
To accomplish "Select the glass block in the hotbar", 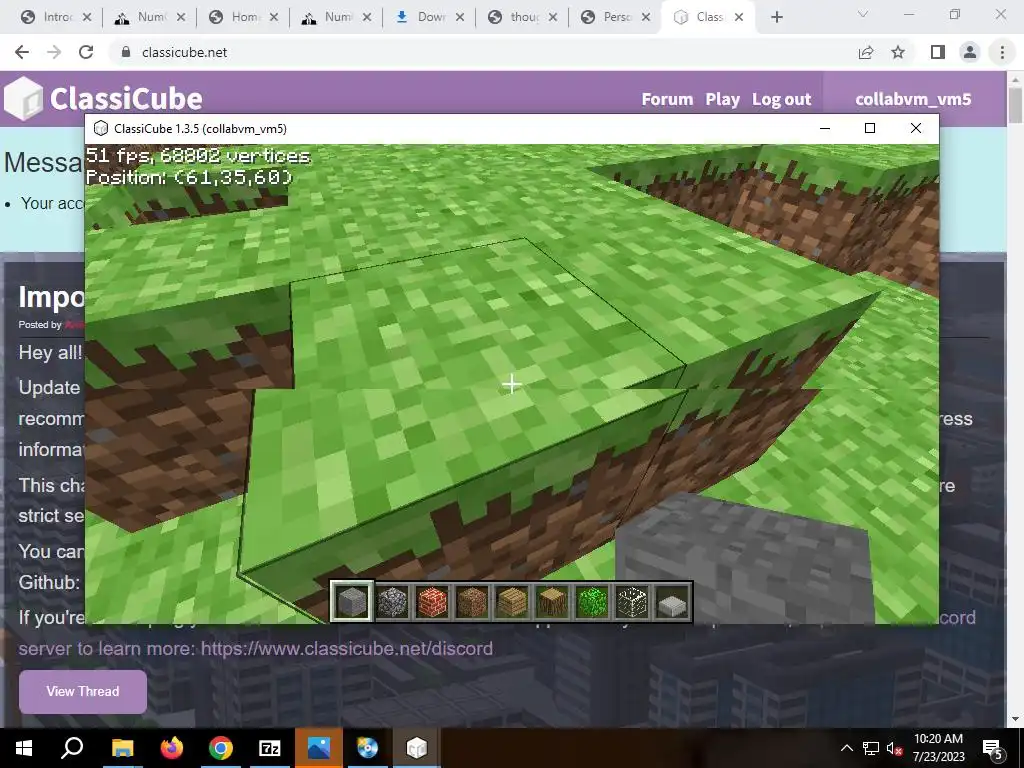I will (632, 601).
